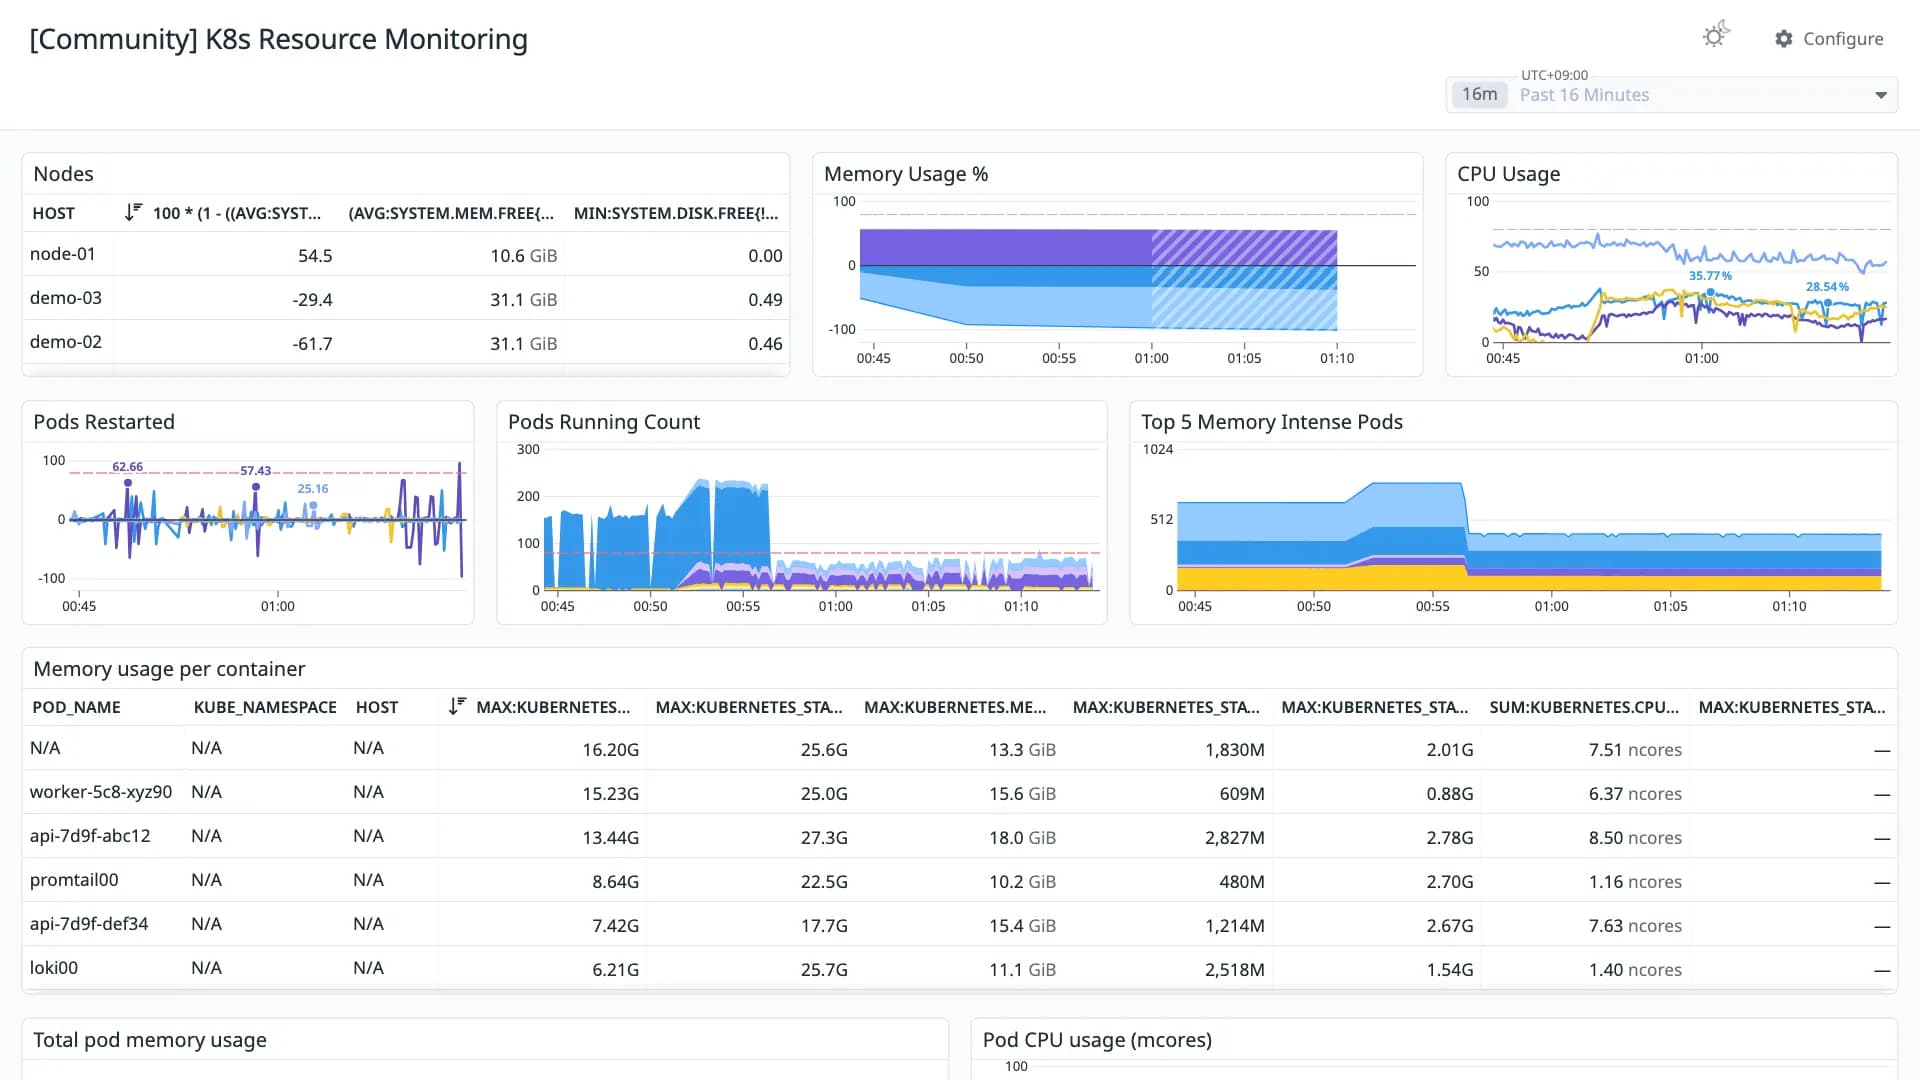Sort Nodes table by descending sort icon
Viewport: 1920px width, 1080px height.
click(133, 212)
